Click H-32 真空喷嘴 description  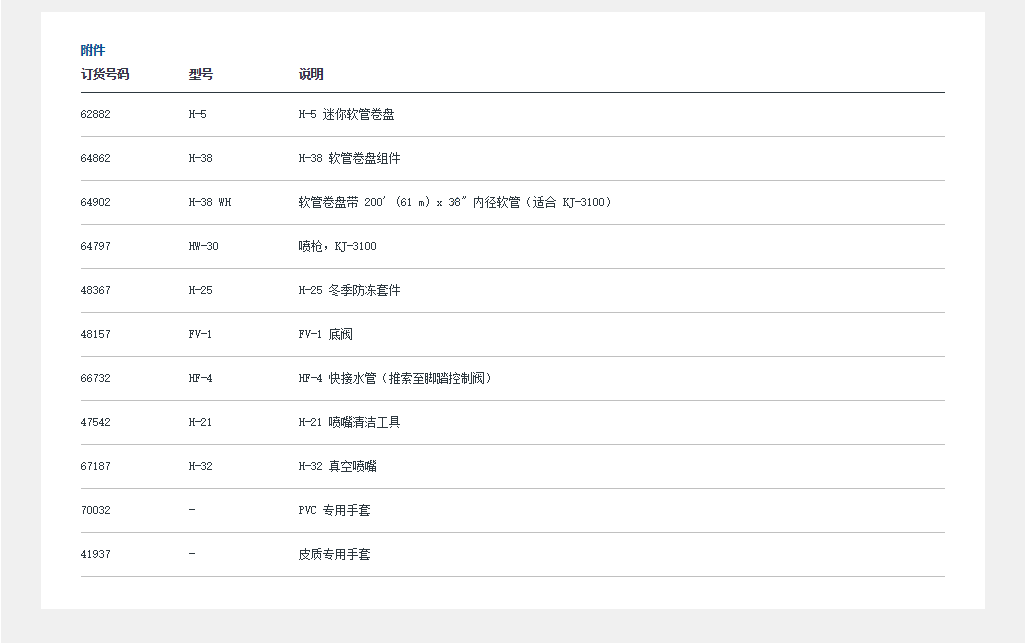(x=337, y=467)
